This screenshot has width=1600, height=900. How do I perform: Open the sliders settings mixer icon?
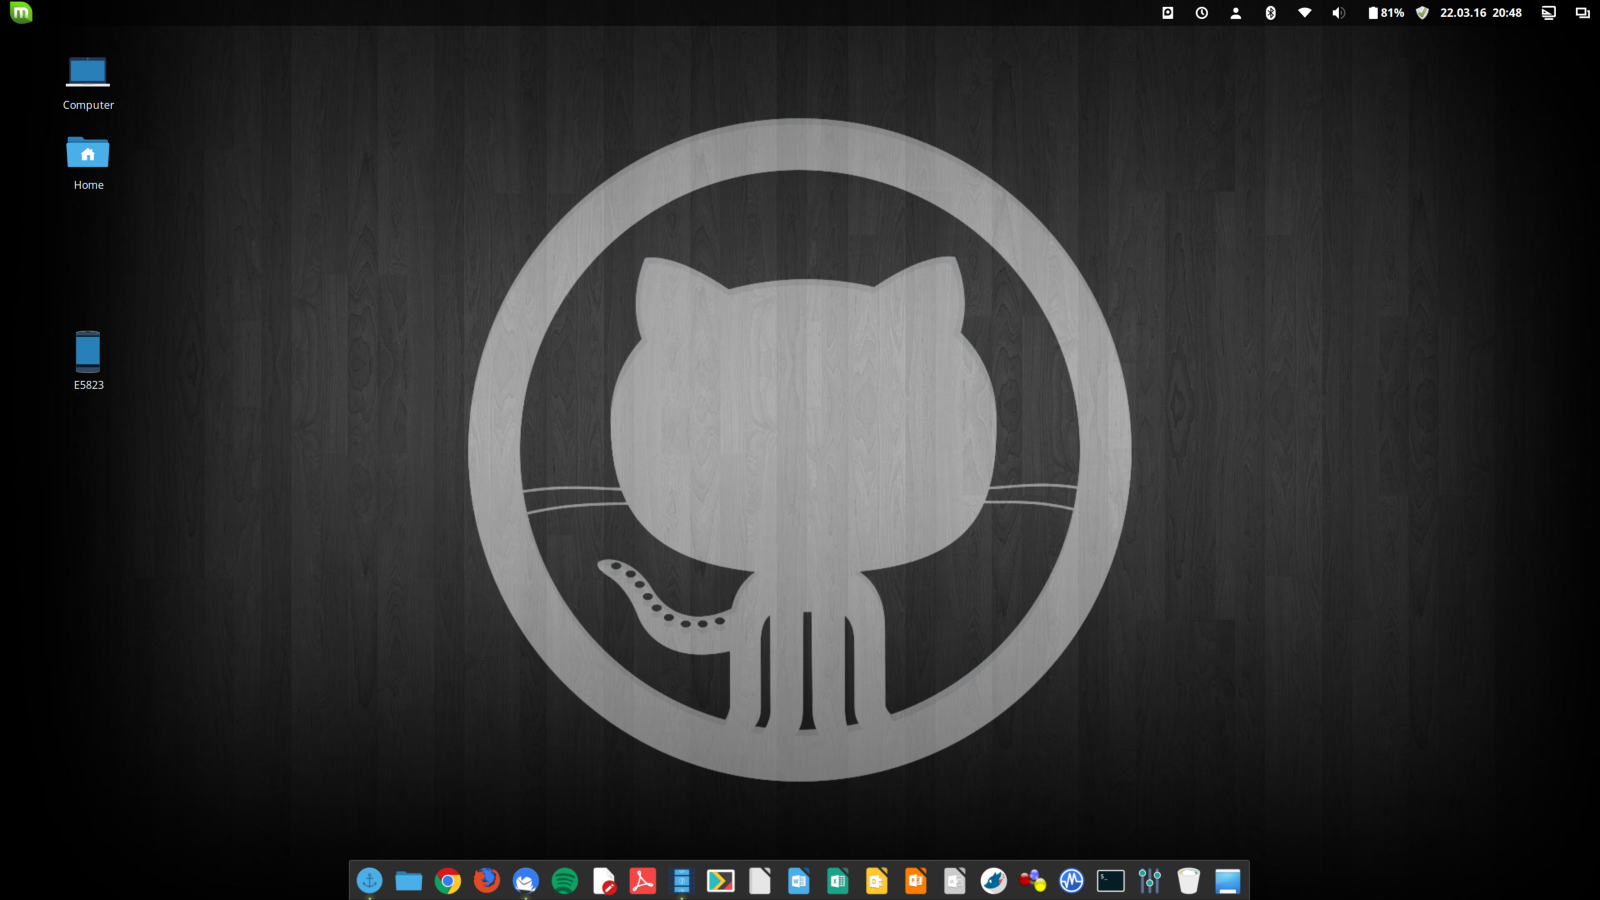click(x=1150, y=881)
